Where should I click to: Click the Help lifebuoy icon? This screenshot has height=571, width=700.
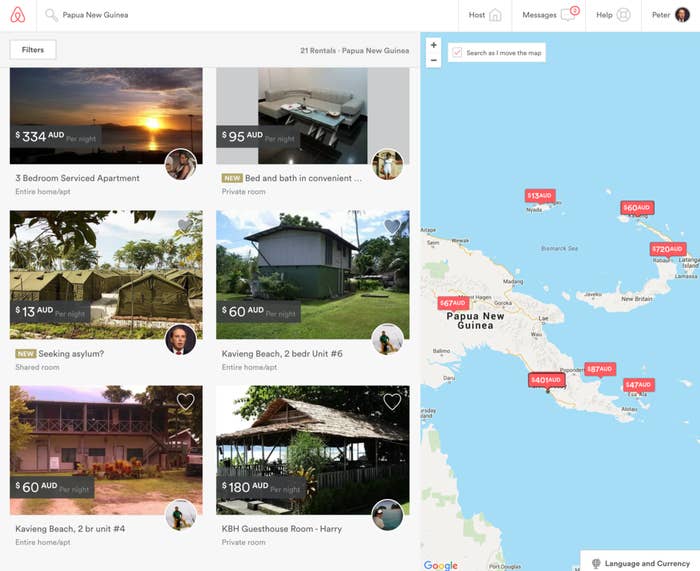[623, 15]
